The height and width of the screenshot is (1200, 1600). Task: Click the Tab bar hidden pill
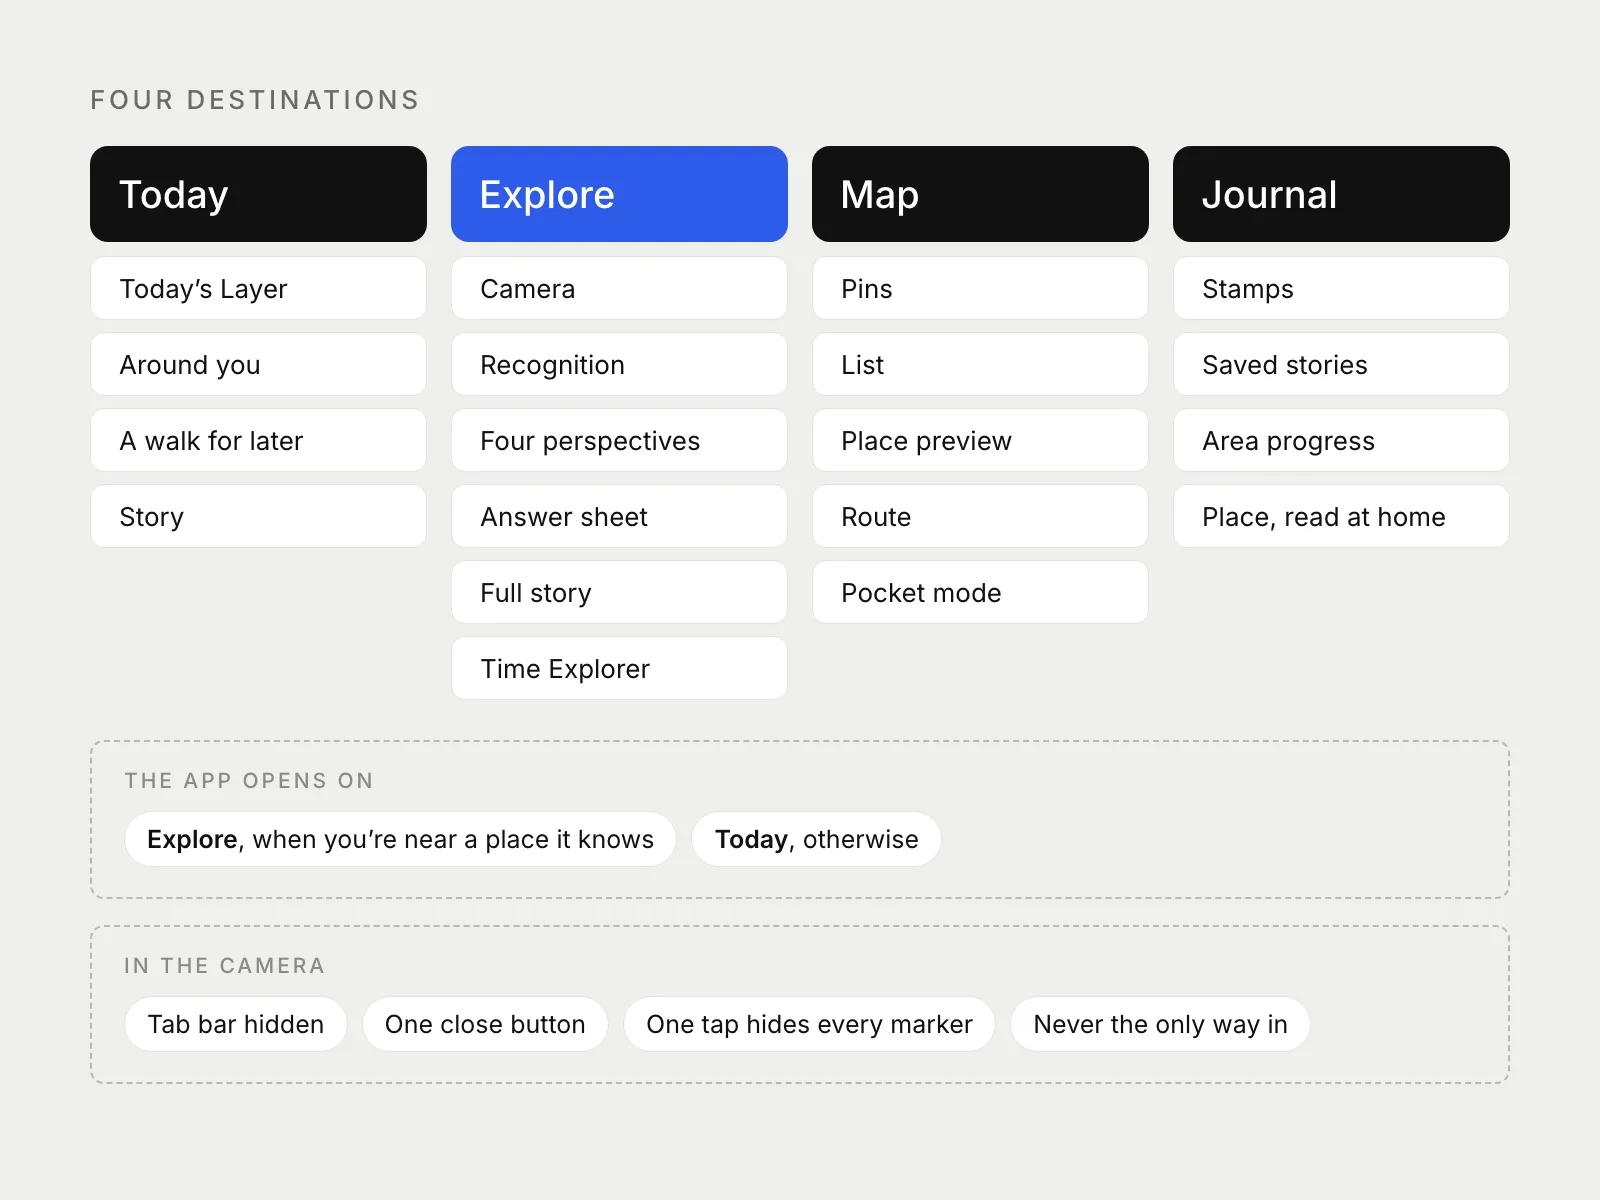tap(236, 1024)
